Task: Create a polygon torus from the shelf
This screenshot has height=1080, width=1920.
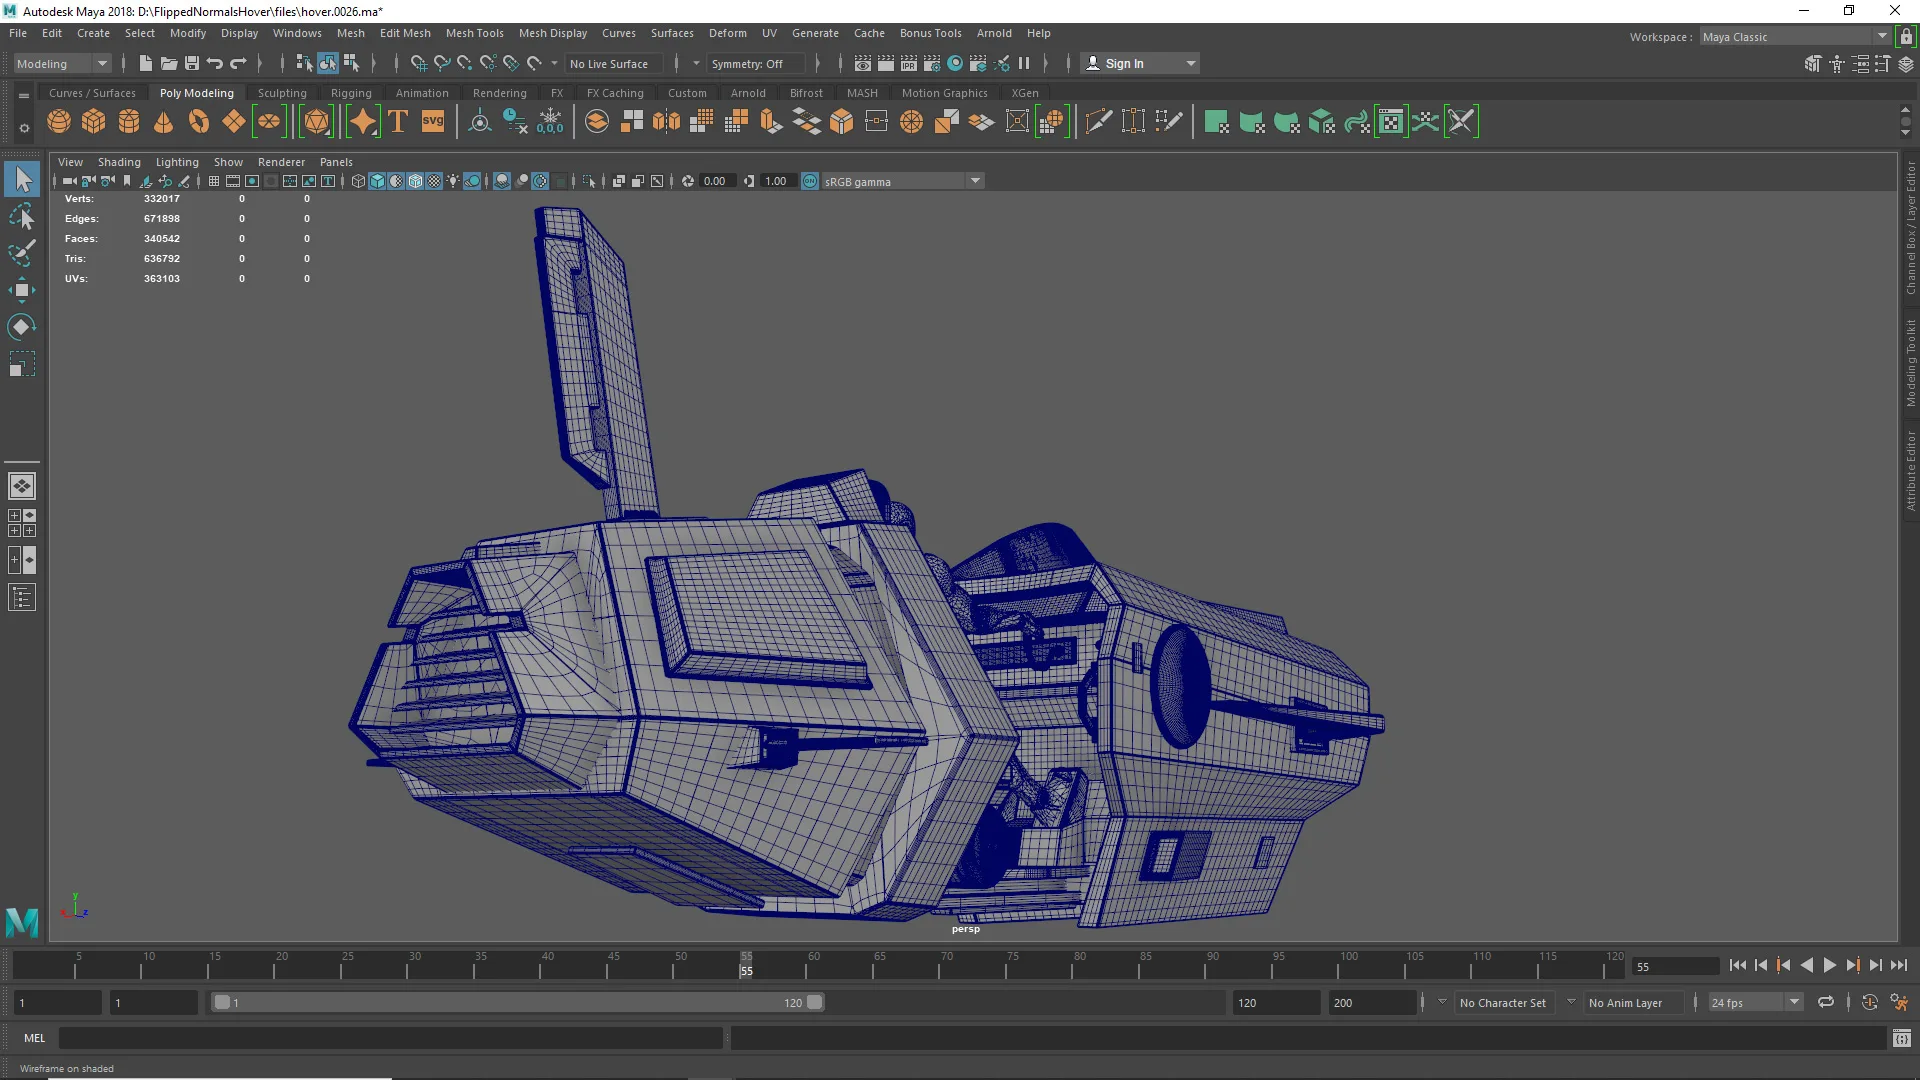Action: tap(199, 122)
